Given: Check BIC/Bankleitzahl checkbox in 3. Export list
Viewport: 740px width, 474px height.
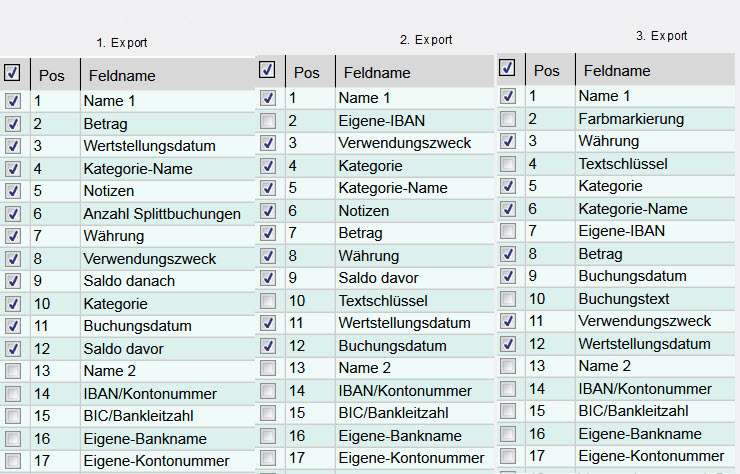Looking at the screenshot, I should point(508,411).
